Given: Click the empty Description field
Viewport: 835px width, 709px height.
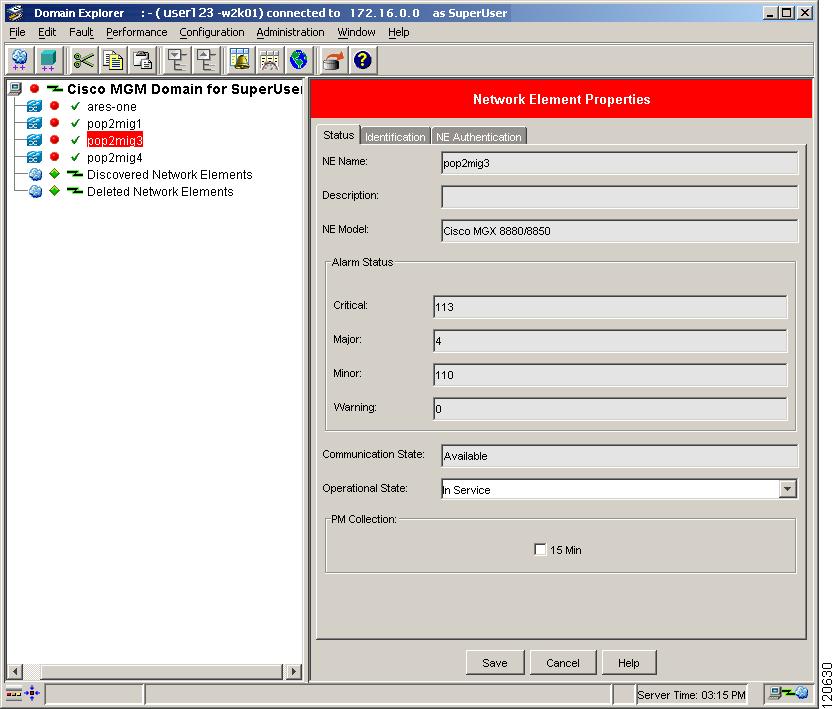Looking at the screenshot, I should [x=620, y=197].
